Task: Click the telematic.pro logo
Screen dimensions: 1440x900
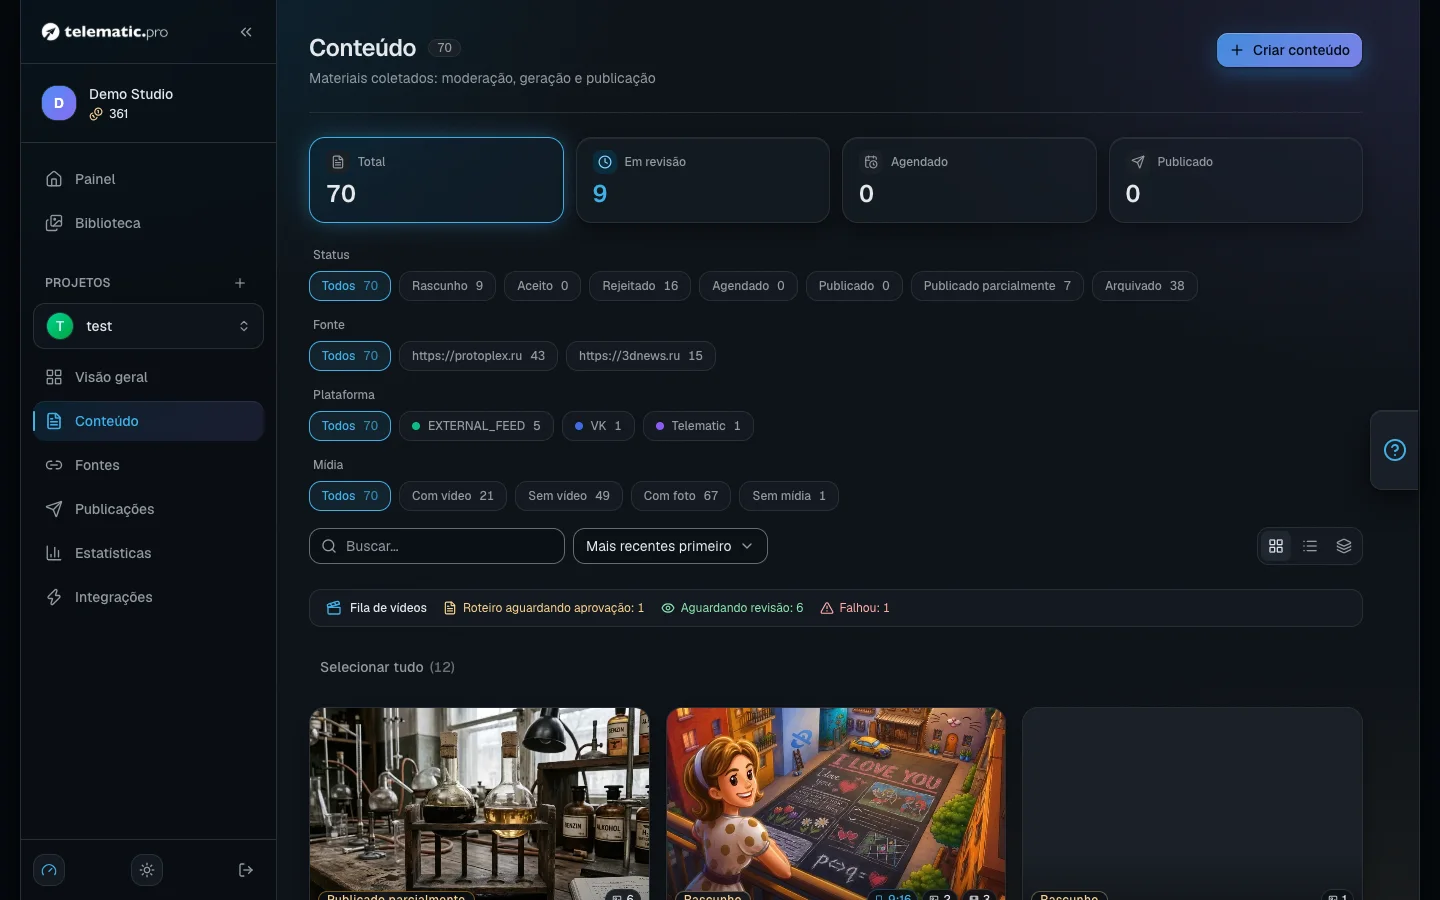Action: [105, 32]
